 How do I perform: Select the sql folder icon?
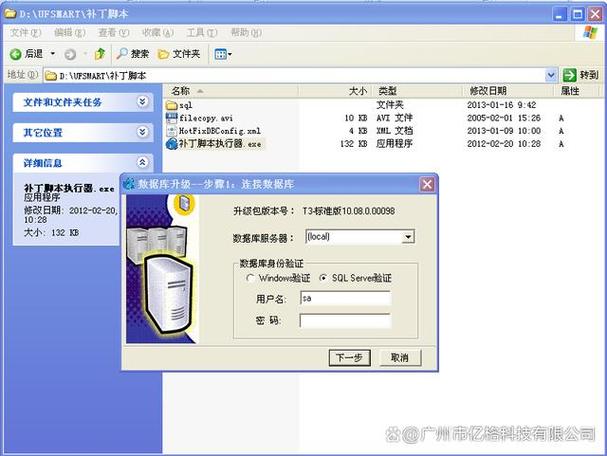[x=171, y=105]
